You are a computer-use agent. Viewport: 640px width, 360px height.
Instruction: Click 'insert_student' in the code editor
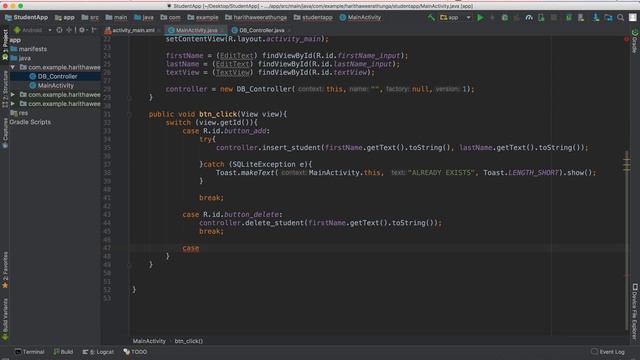[x=292, y=148]
